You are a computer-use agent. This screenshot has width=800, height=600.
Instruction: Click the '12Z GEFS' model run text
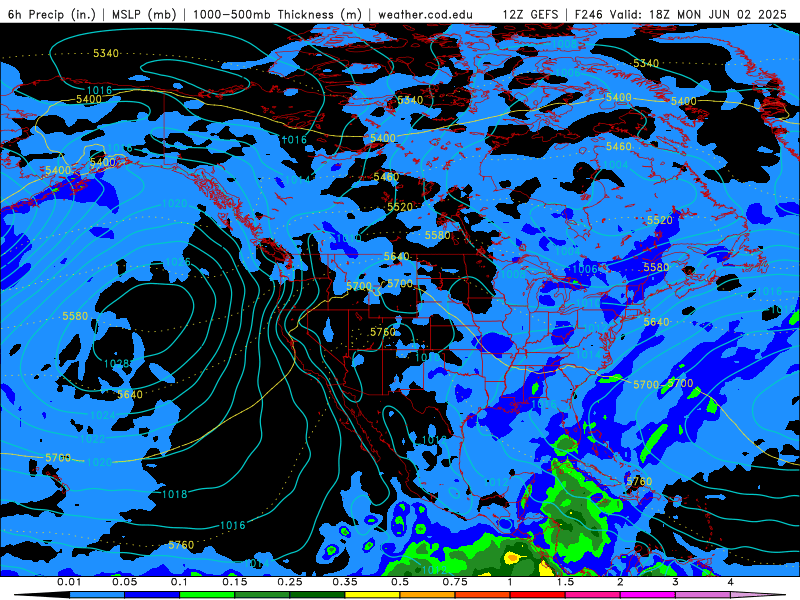click(531, 14)
